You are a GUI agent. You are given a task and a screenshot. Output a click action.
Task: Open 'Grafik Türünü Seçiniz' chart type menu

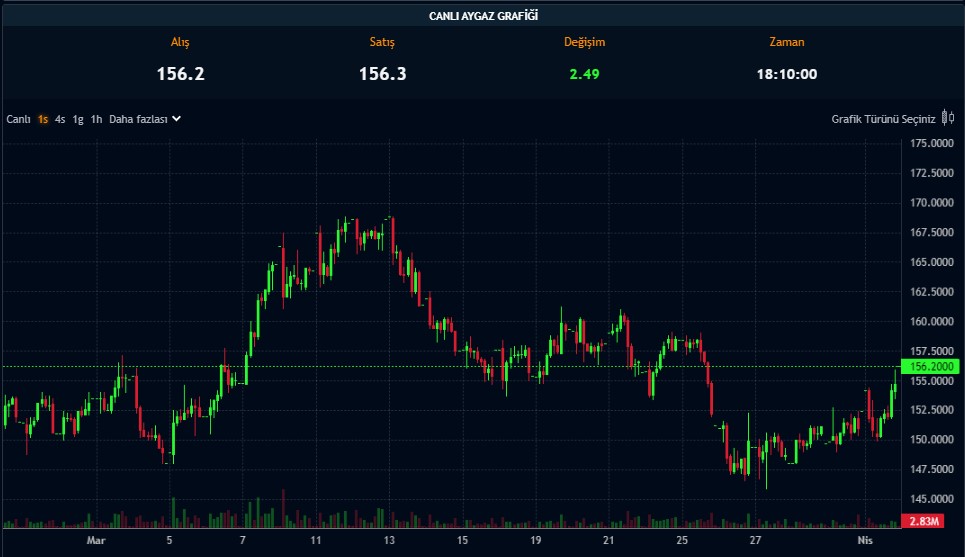[883, 119]
